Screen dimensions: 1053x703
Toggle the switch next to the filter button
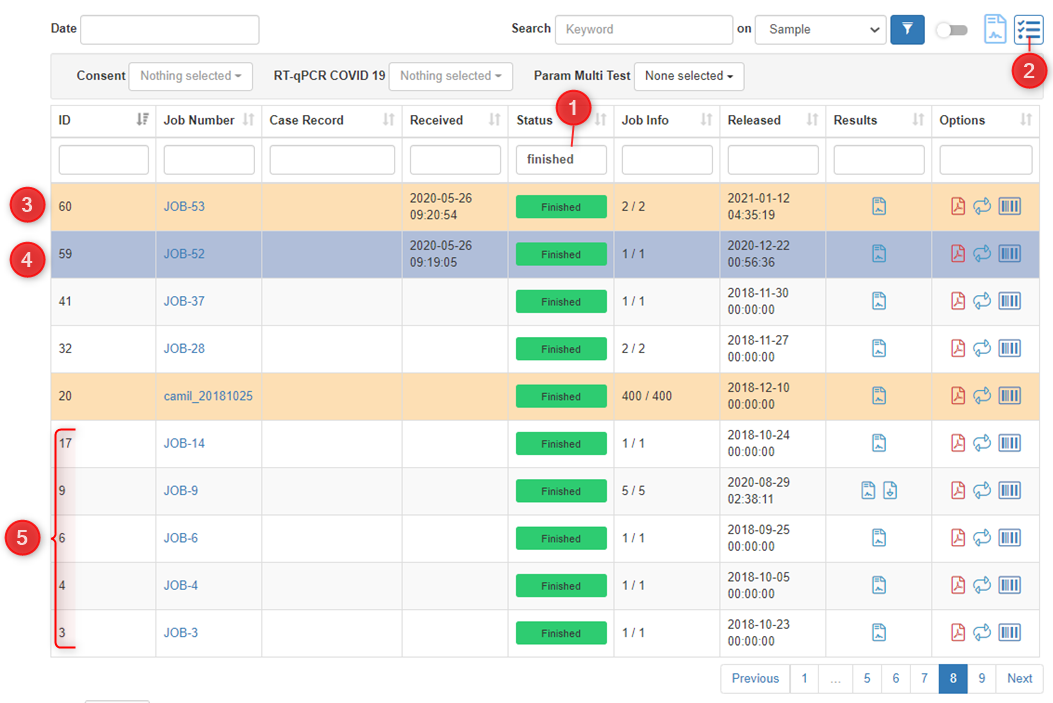952,30
